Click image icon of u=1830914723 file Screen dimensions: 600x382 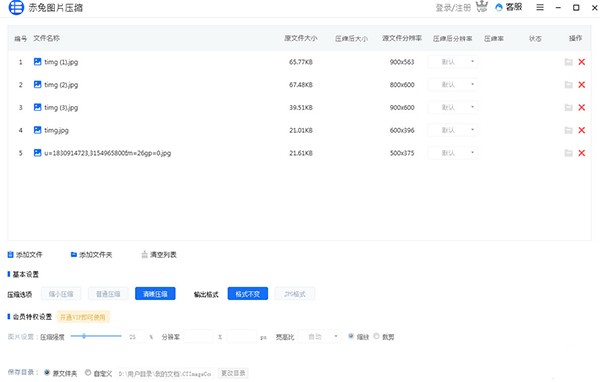click(x=38, y=153)
